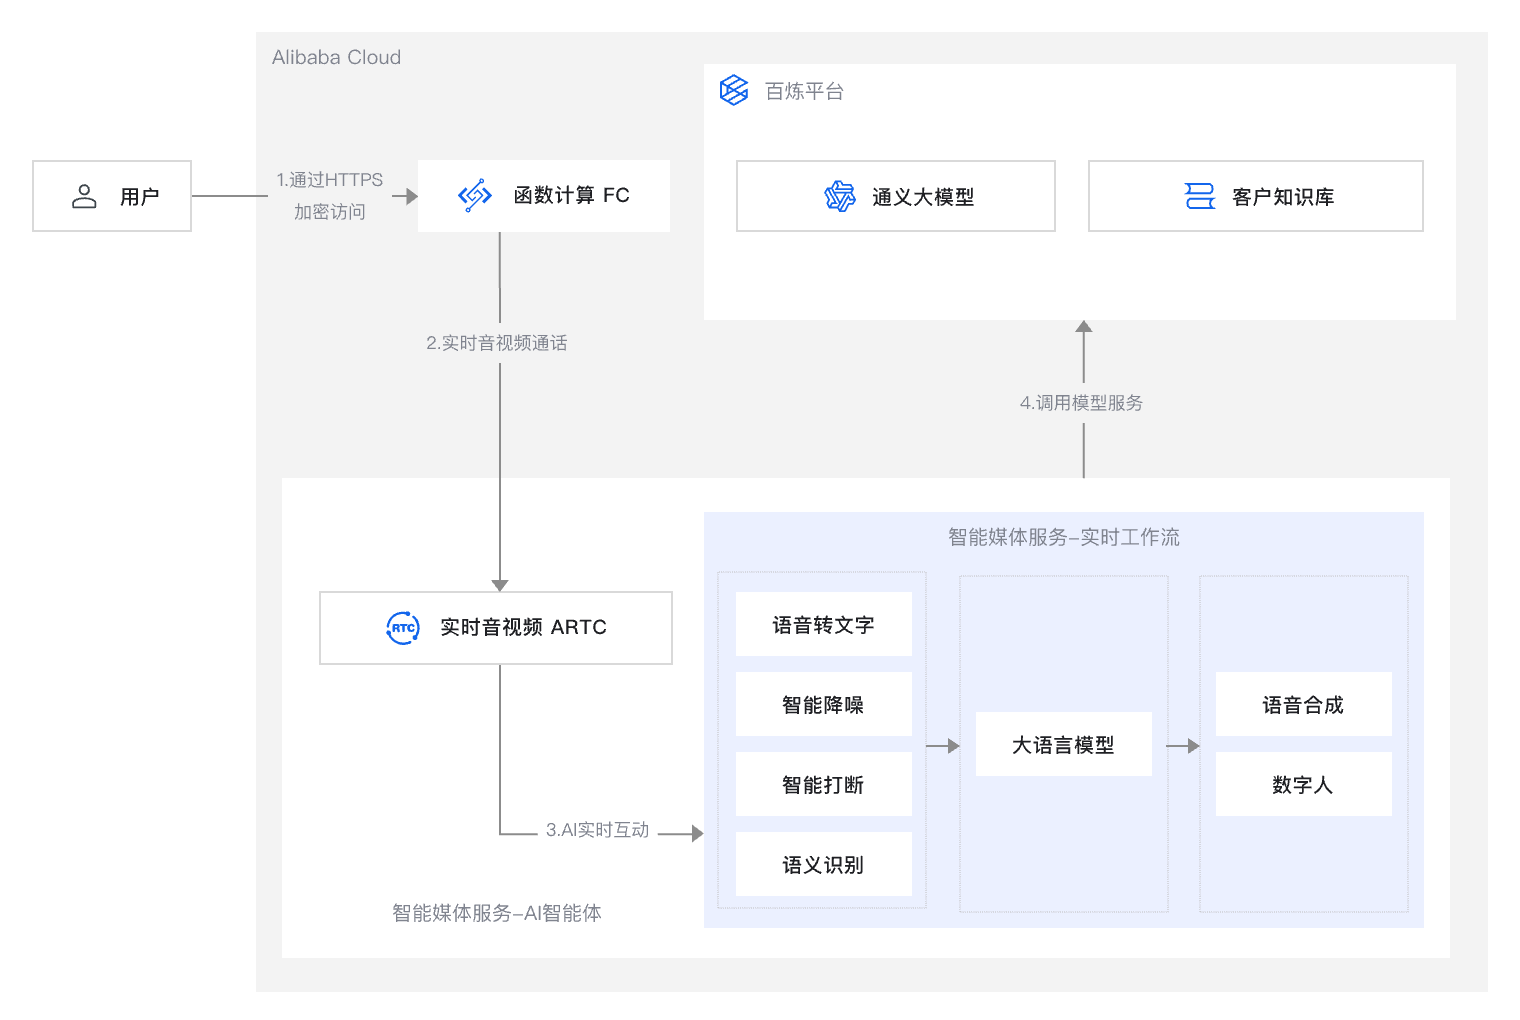Click the 智能打断 box
The height and width of the screenshot is (1020, 1520).
pyautogui.click(x=824, y=784)
